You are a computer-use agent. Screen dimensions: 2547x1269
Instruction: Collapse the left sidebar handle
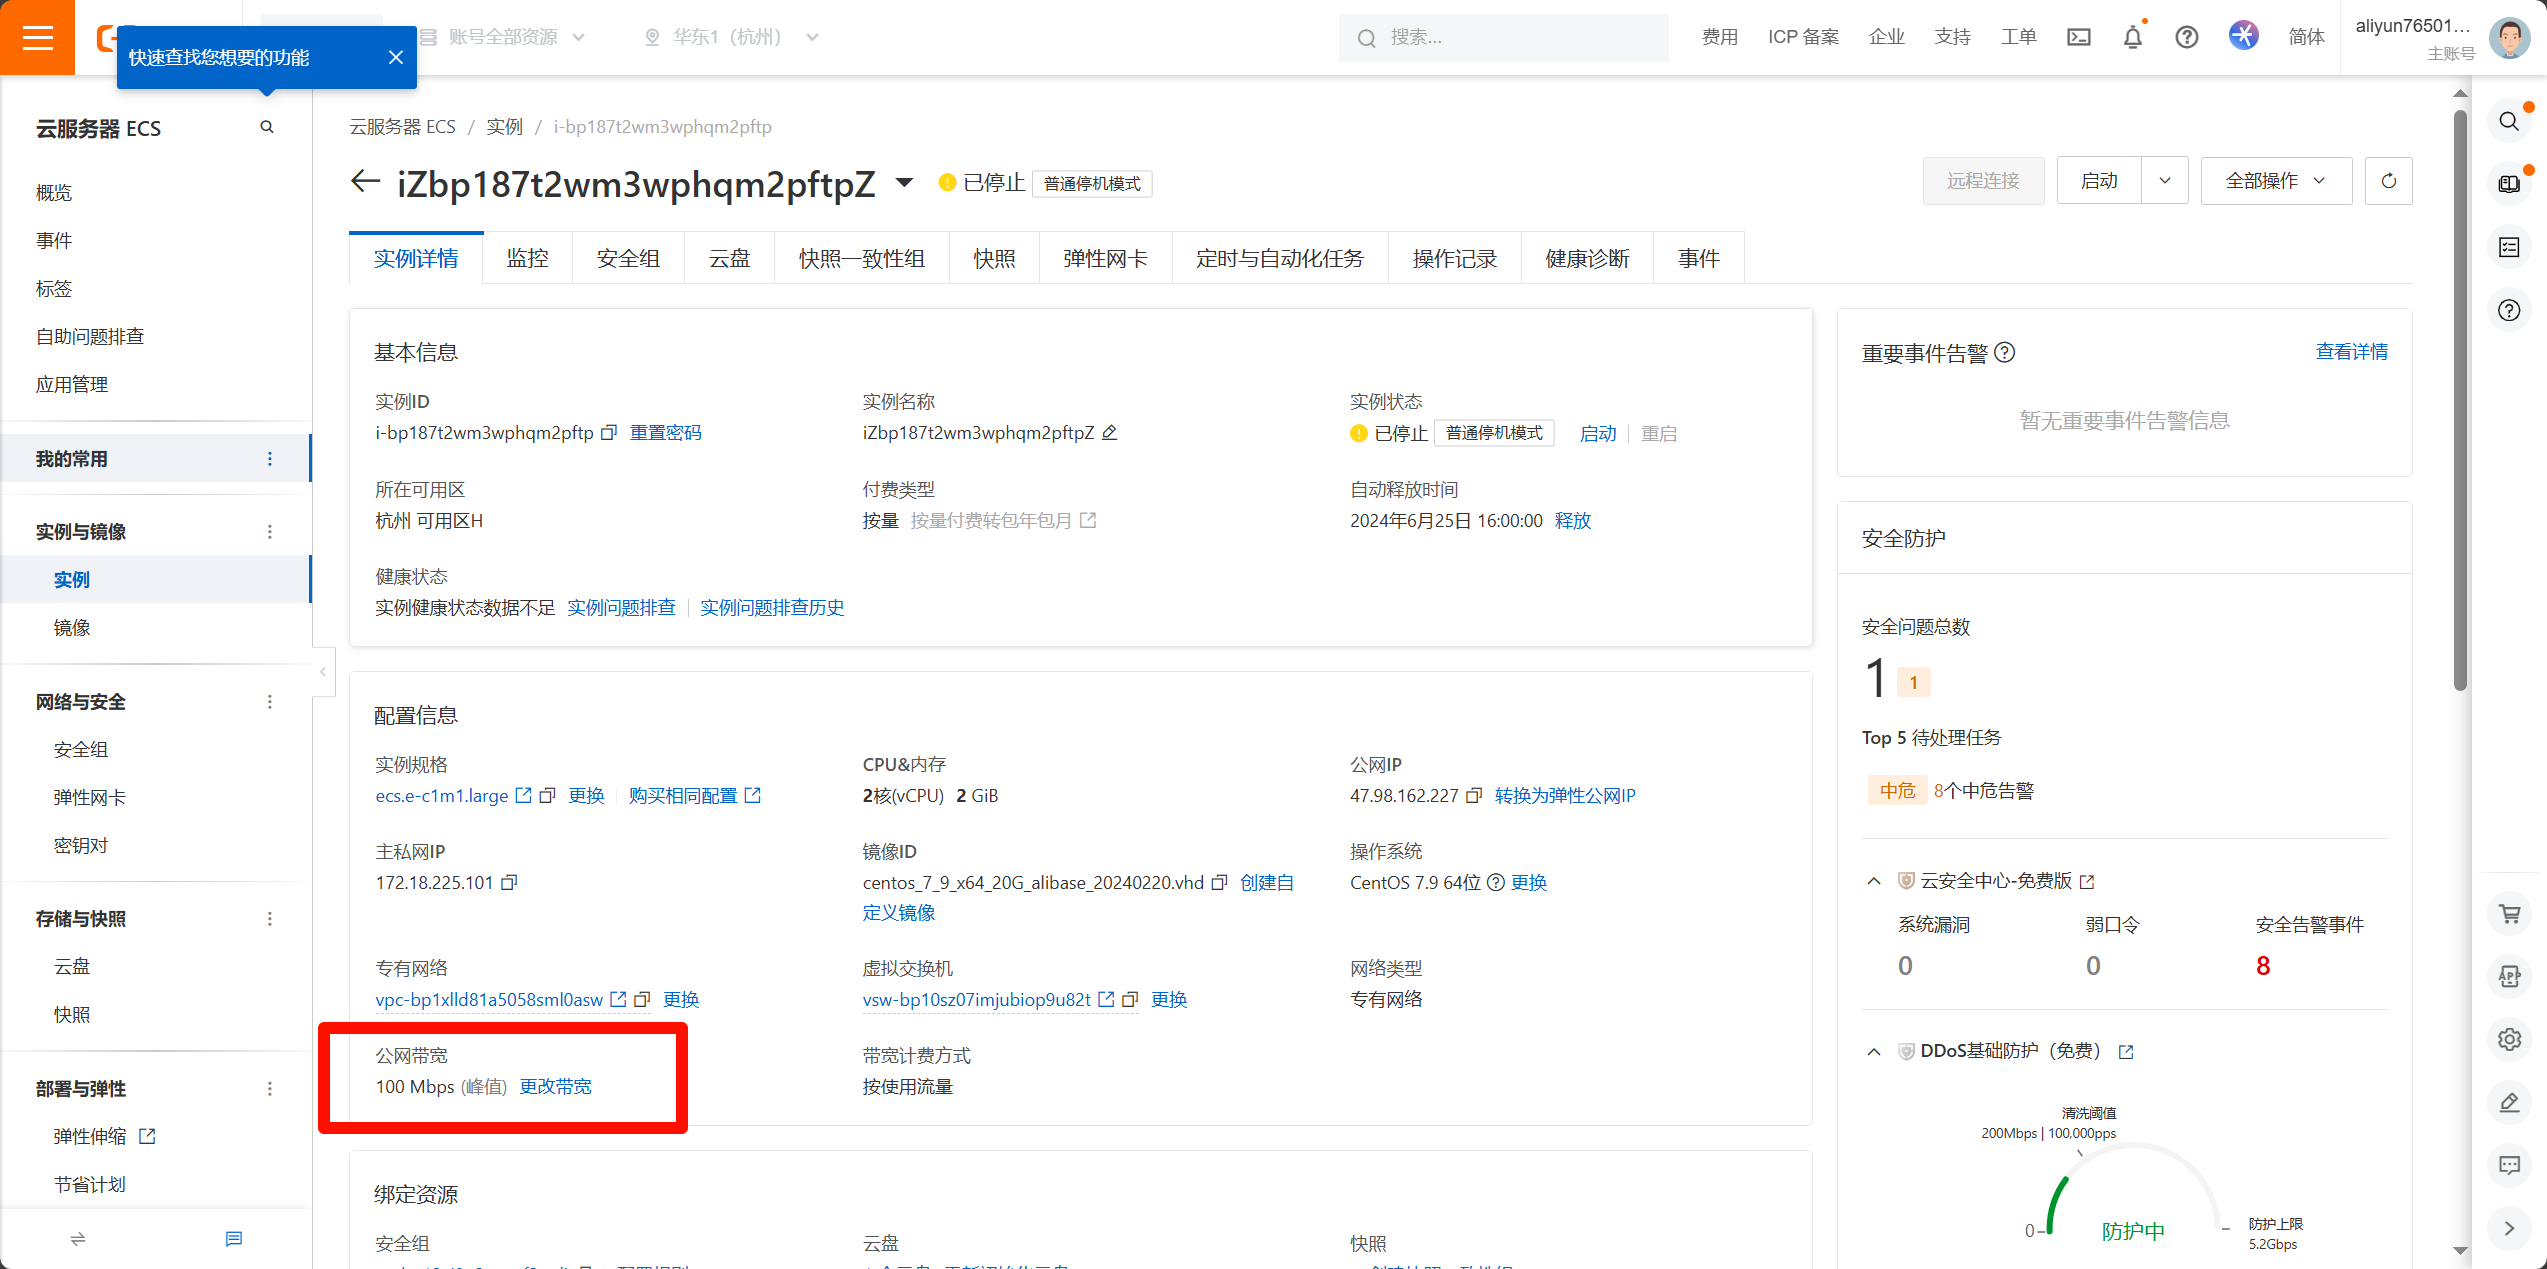point(323,672)
